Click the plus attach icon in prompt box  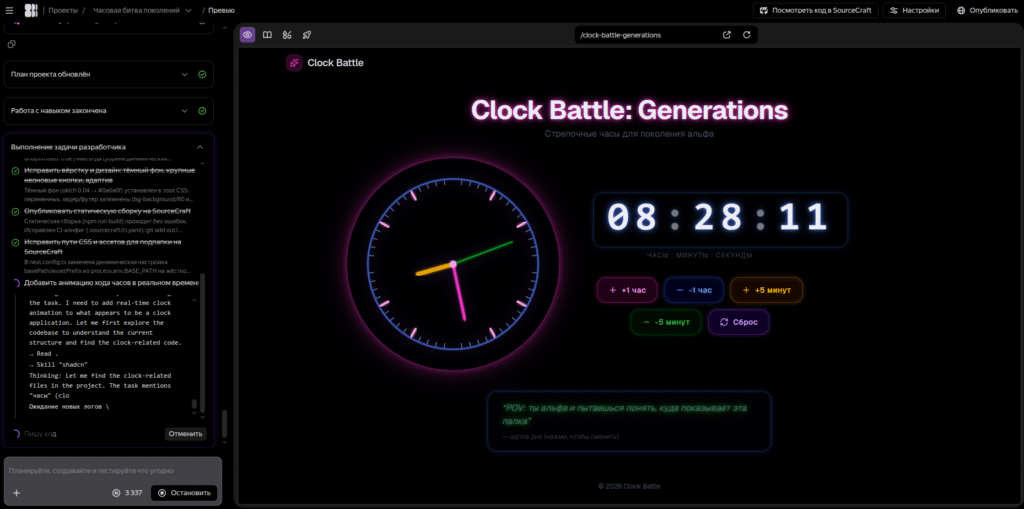pos(16,493)
